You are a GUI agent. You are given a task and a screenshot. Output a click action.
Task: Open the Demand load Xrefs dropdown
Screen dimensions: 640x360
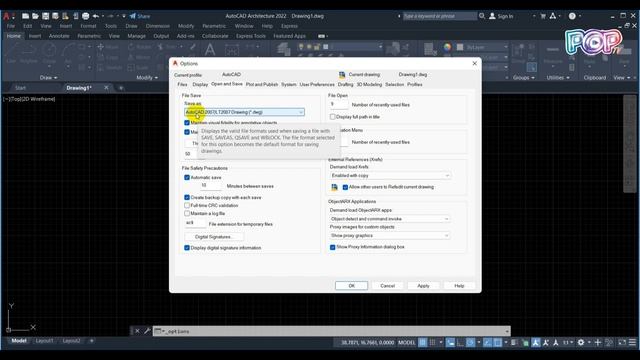coord(390,176)
